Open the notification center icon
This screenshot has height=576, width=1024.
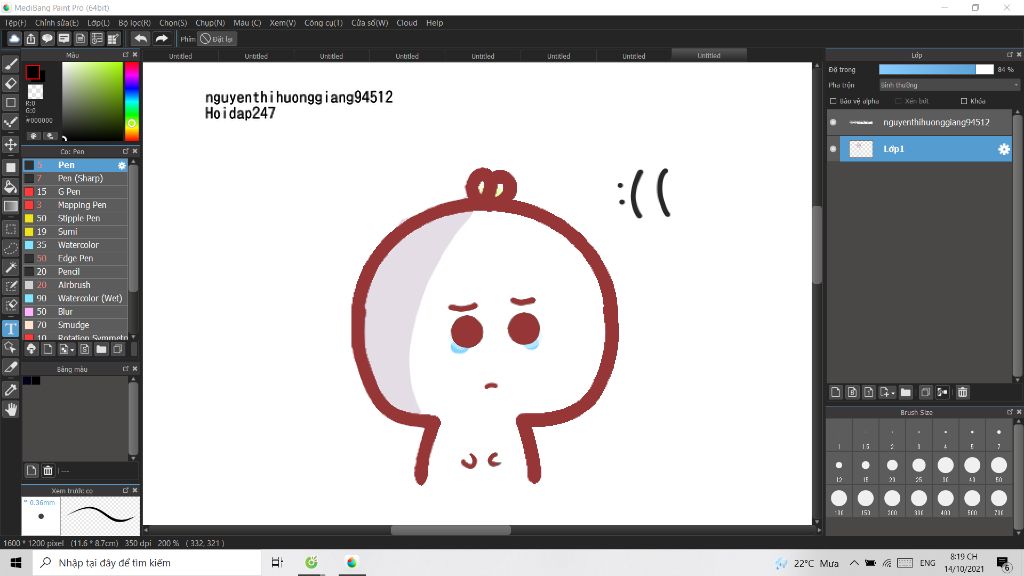tap(1002, 562)
